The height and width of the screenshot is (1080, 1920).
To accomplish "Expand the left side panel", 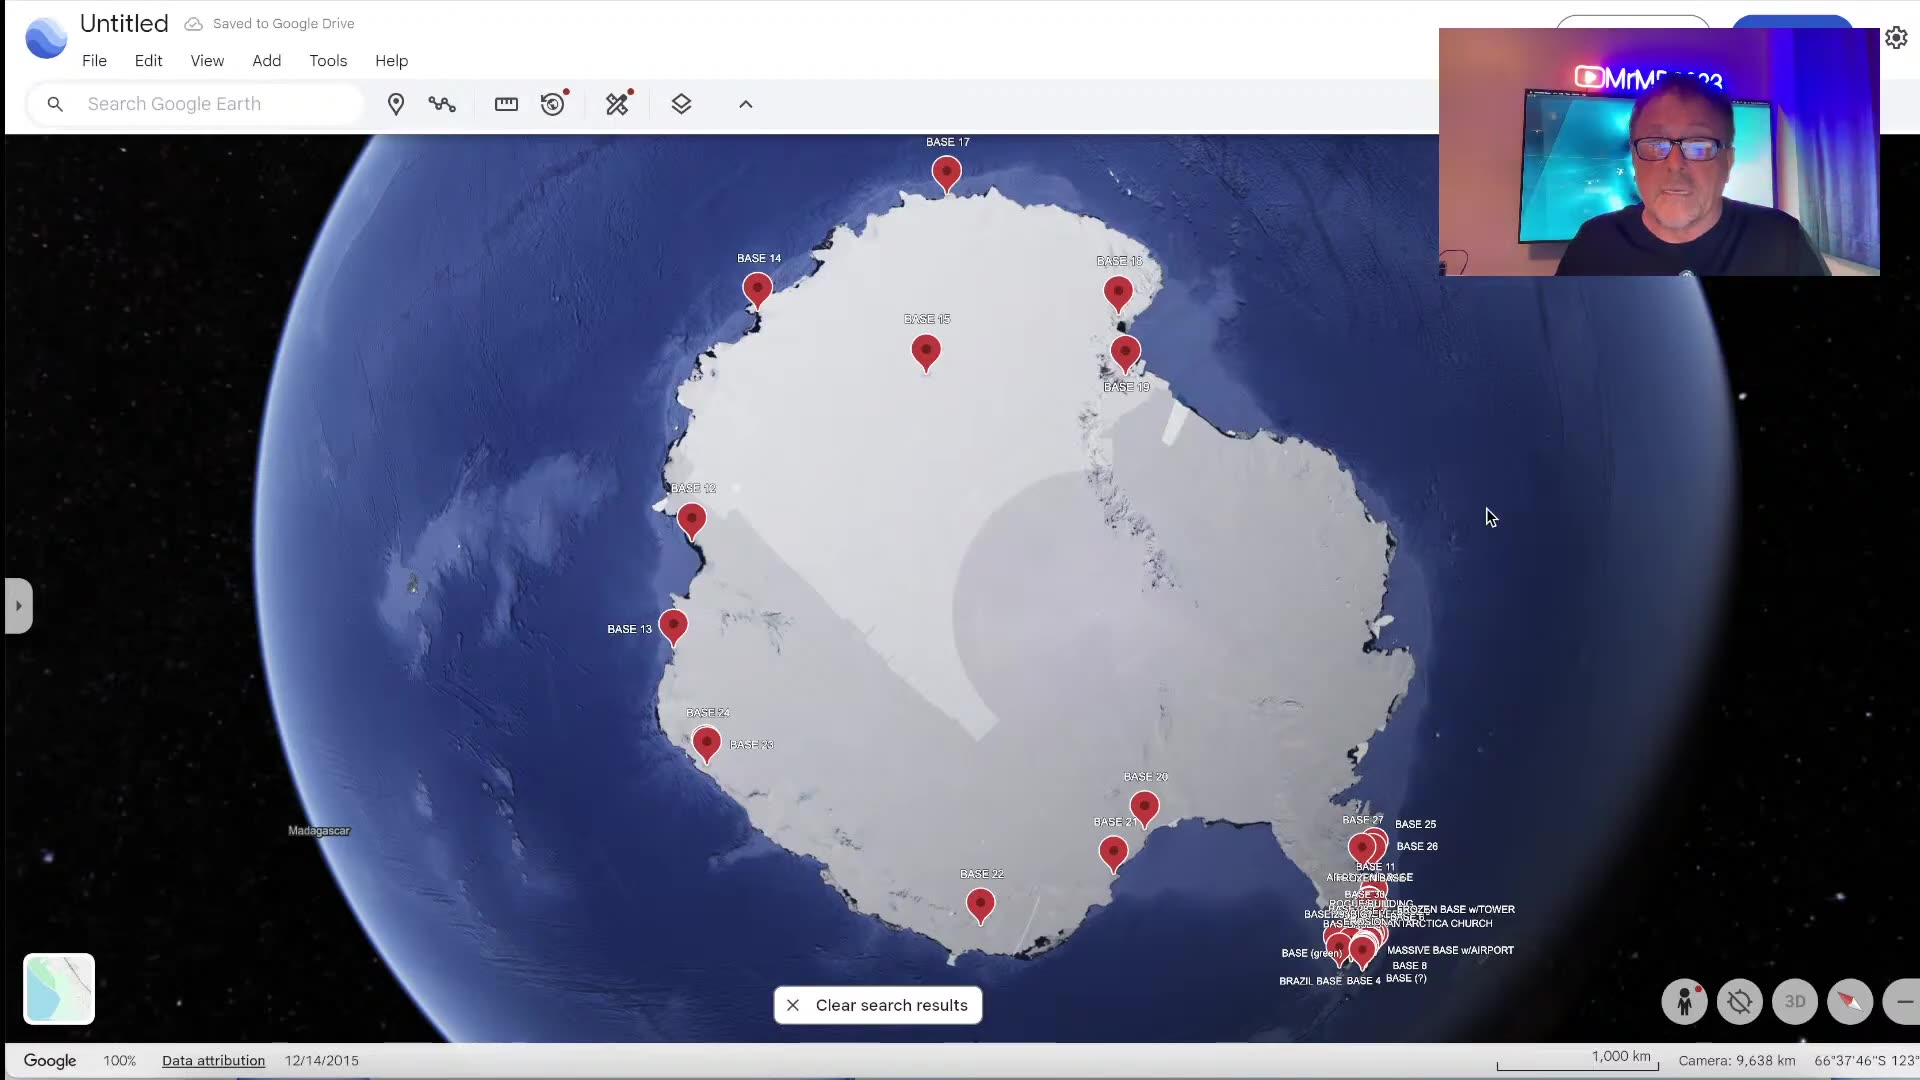I will pos(18,606).
